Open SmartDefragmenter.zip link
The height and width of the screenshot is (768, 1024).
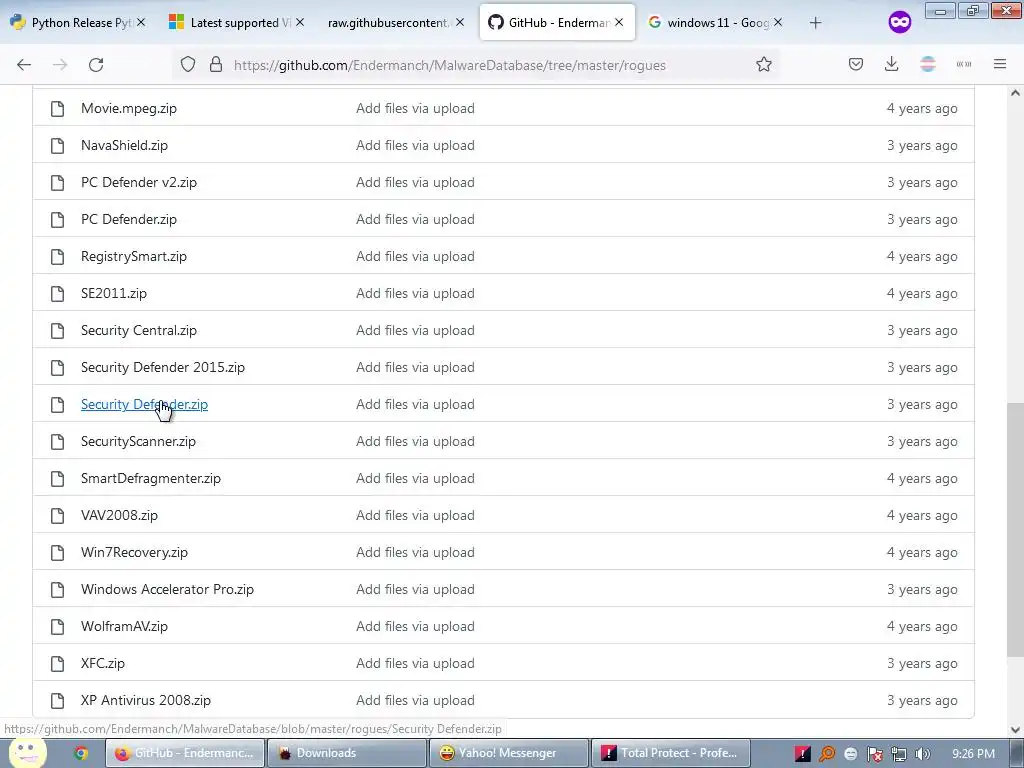(151, 478)
